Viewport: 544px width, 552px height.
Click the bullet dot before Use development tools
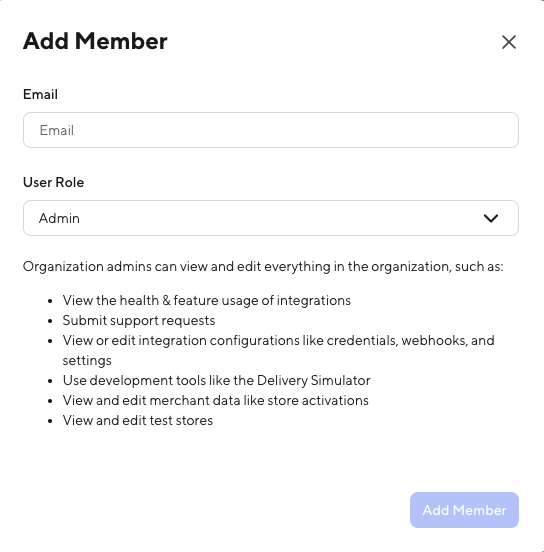point(50,381)
